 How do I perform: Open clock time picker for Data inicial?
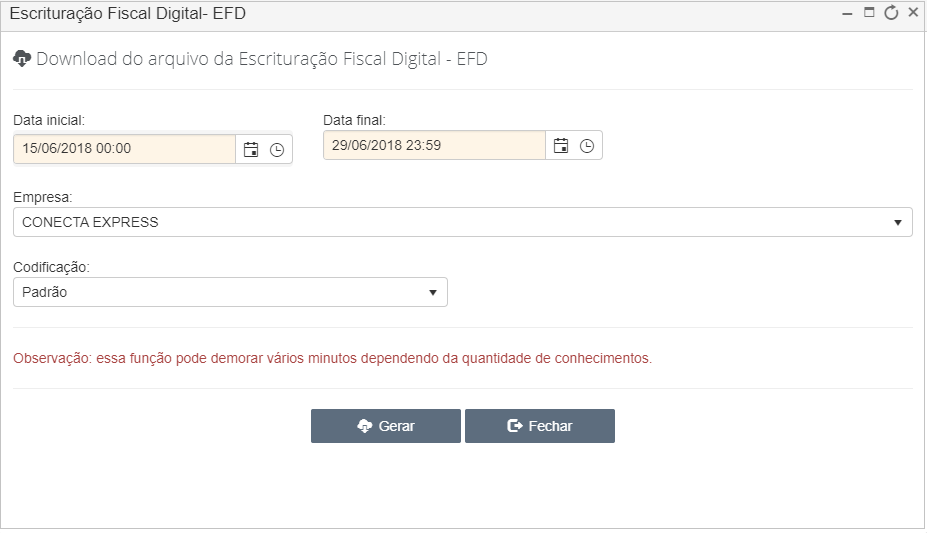tap(277, 150)
